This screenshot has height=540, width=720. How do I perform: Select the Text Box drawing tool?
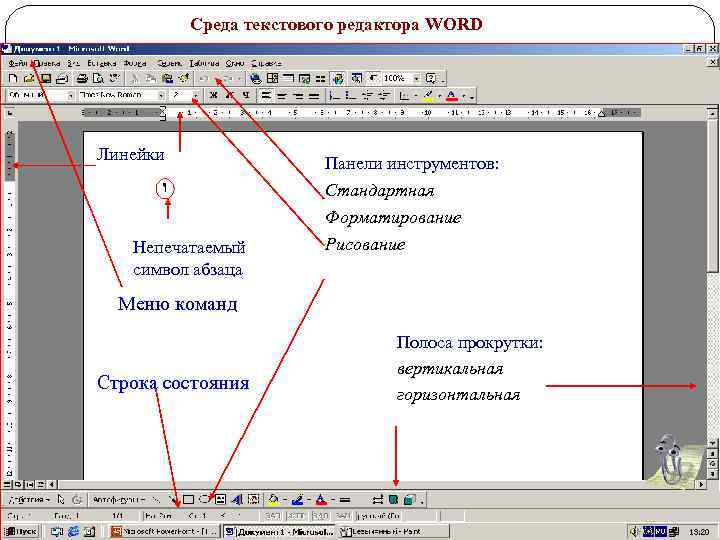[x=220, y=499]
